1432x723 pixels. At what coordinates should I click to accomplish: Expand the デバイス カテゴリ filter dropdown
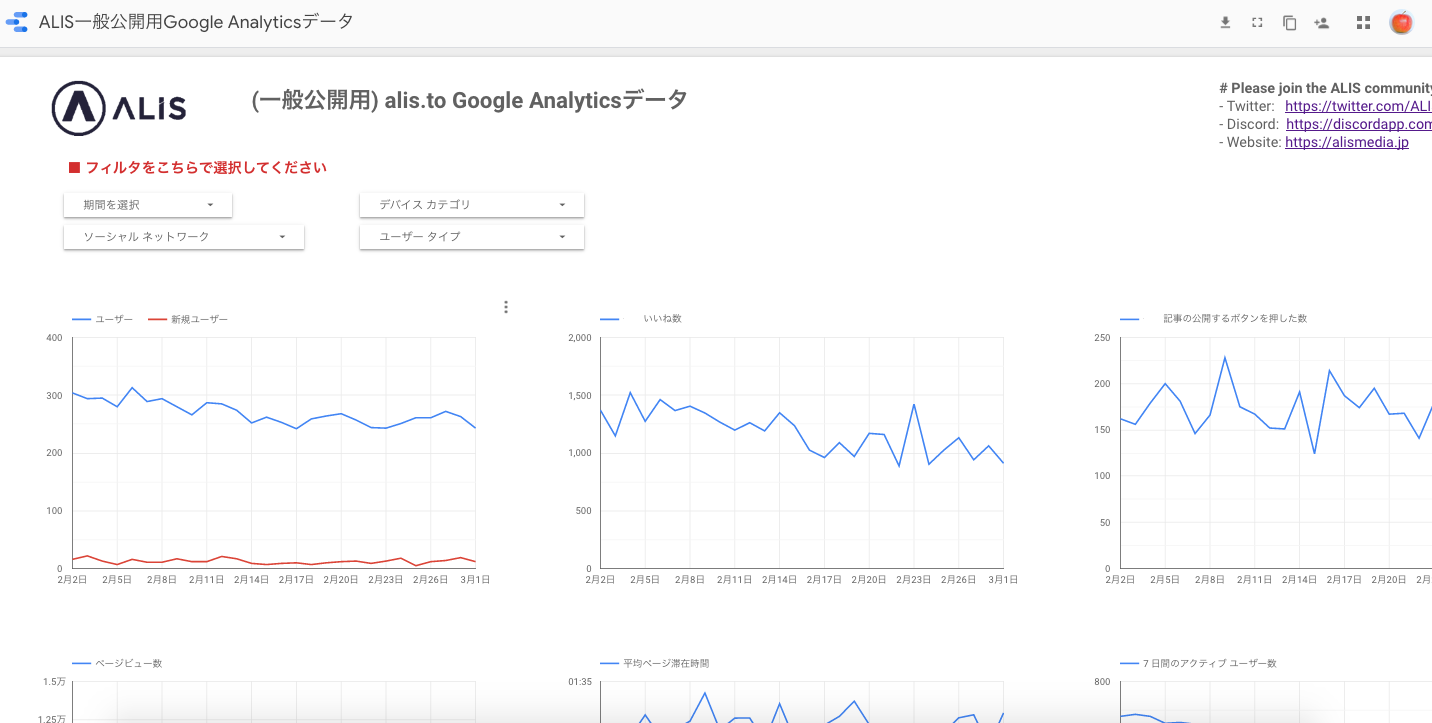click(x=472, y=205)
